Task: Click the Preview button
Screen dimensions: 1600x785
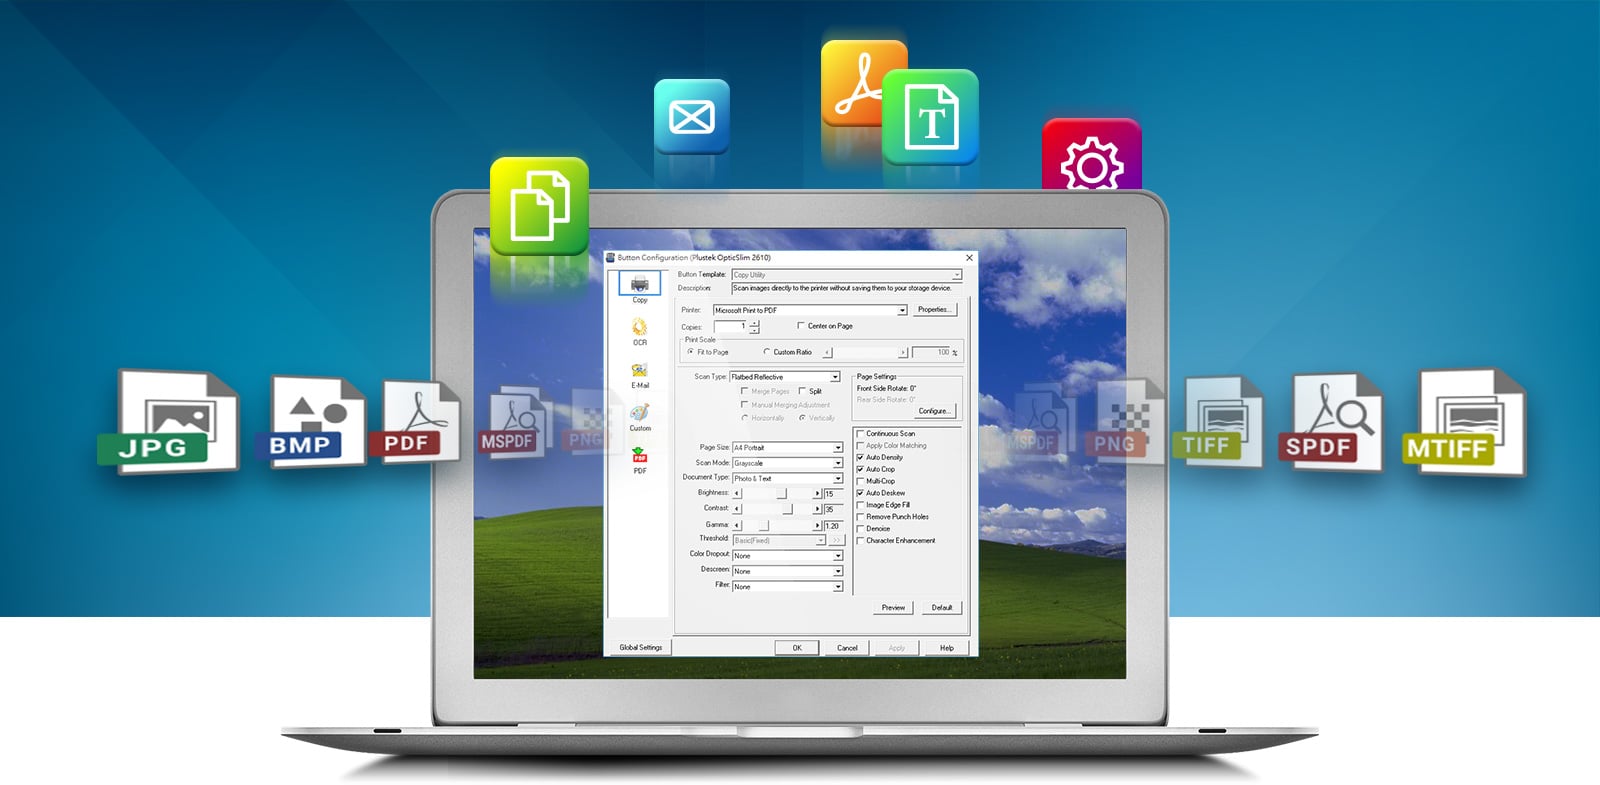Action: click(893, 608)
